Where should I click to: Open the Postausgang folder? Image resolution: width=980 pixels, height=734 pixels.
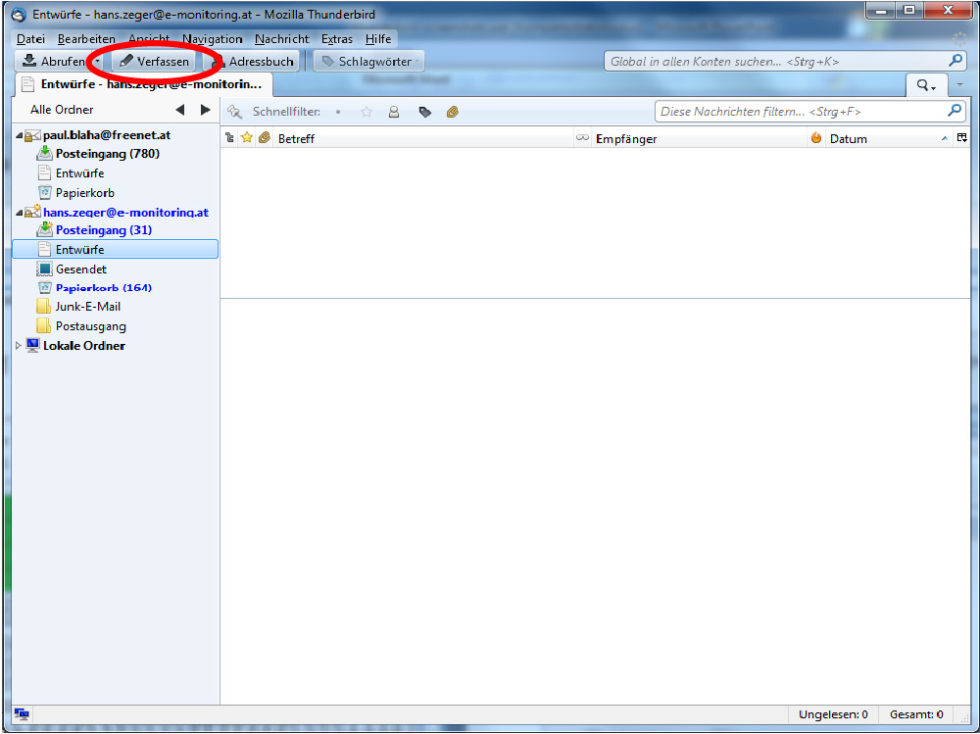(x=91, y=326)
